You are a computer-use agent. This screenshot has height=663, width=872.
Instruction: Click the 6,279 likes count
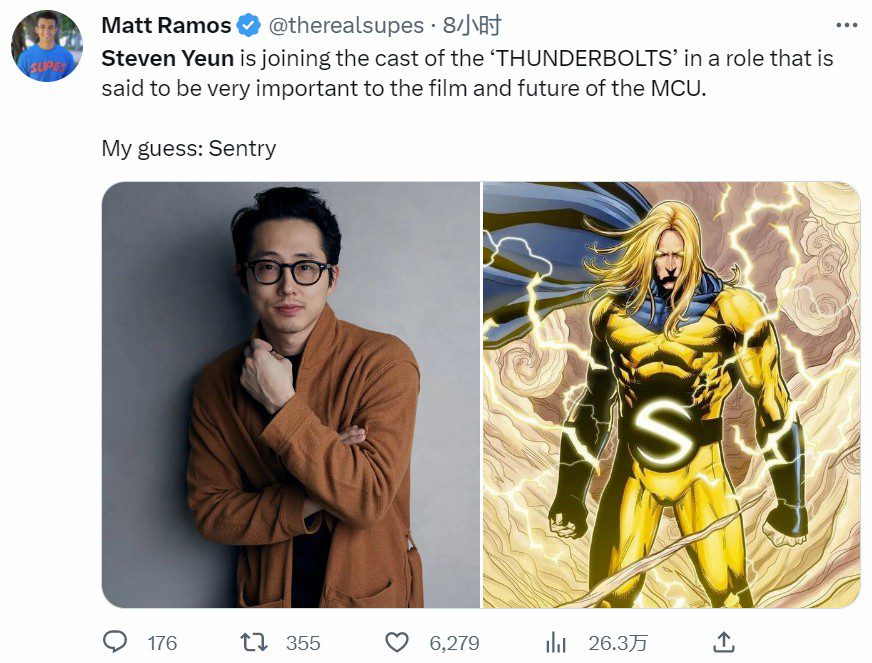(454, 643)
